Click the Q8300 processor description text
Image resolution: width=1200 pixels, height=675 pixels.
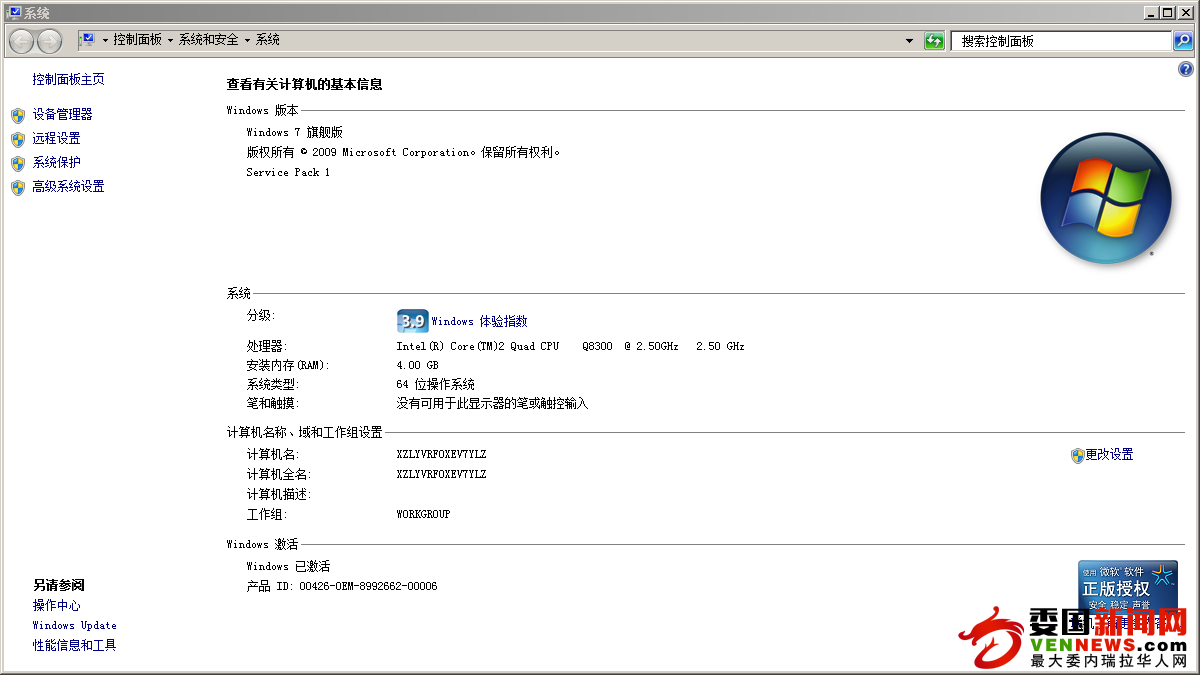tap(570, 346)
